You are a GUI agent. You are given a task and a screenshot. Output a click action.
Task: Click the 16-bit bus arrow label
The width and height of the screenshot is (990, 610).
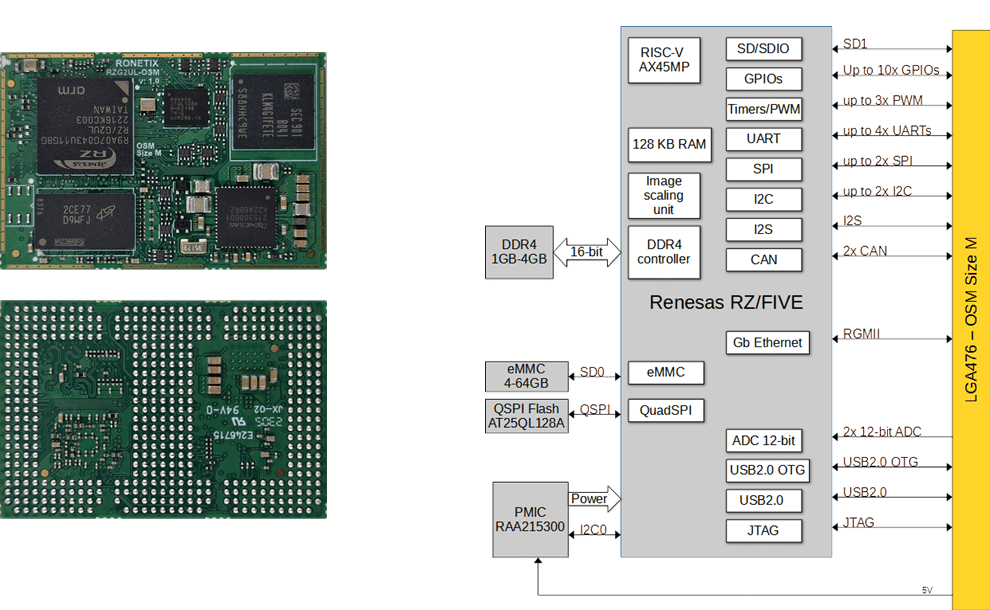tap(587, 252)
